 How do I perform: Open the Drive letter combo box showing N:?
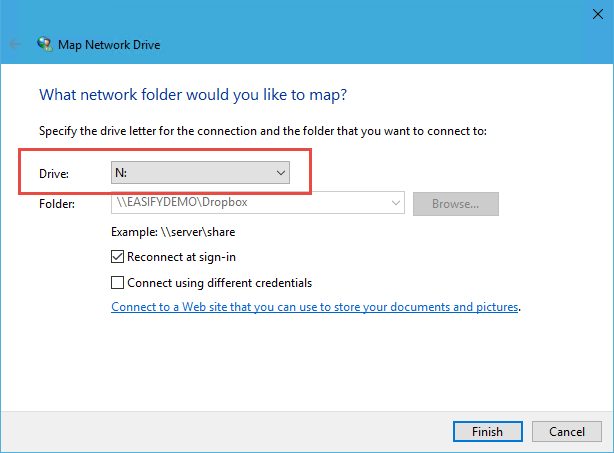[200, 174]
